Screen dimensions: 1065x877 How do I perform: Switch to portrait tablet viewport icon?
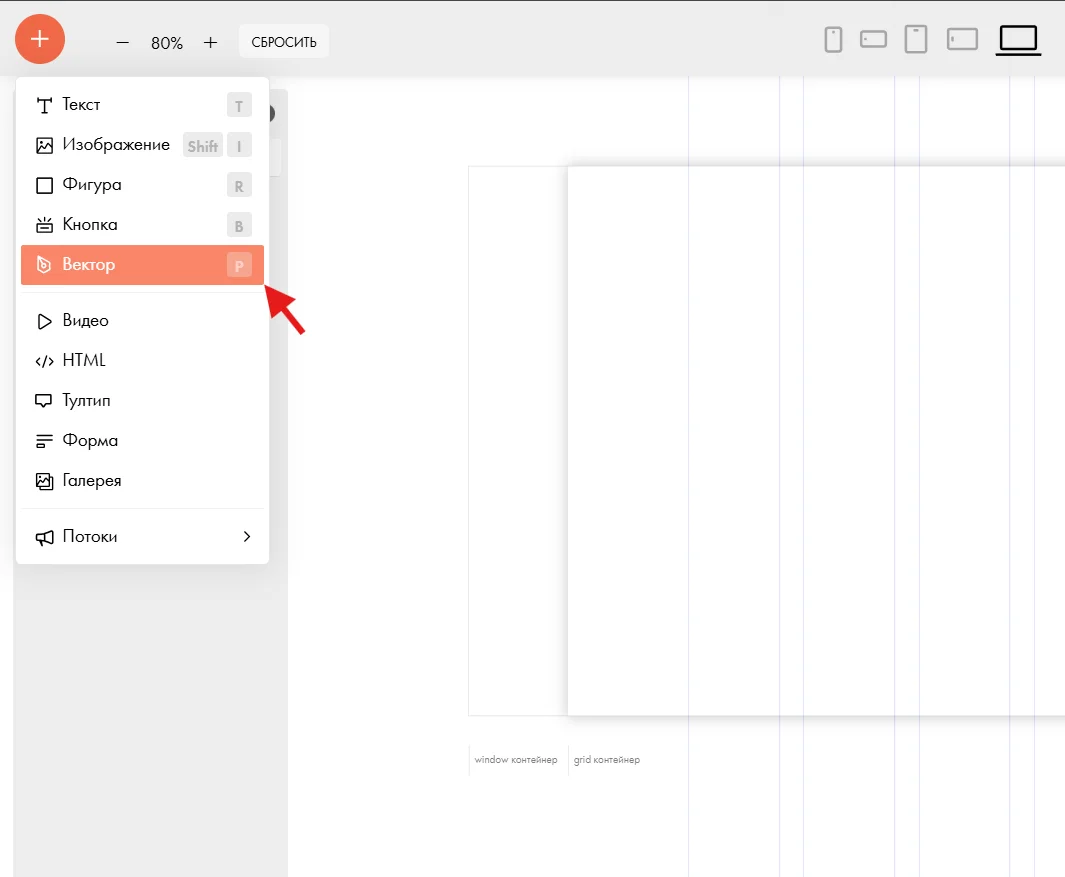(916, 39)
